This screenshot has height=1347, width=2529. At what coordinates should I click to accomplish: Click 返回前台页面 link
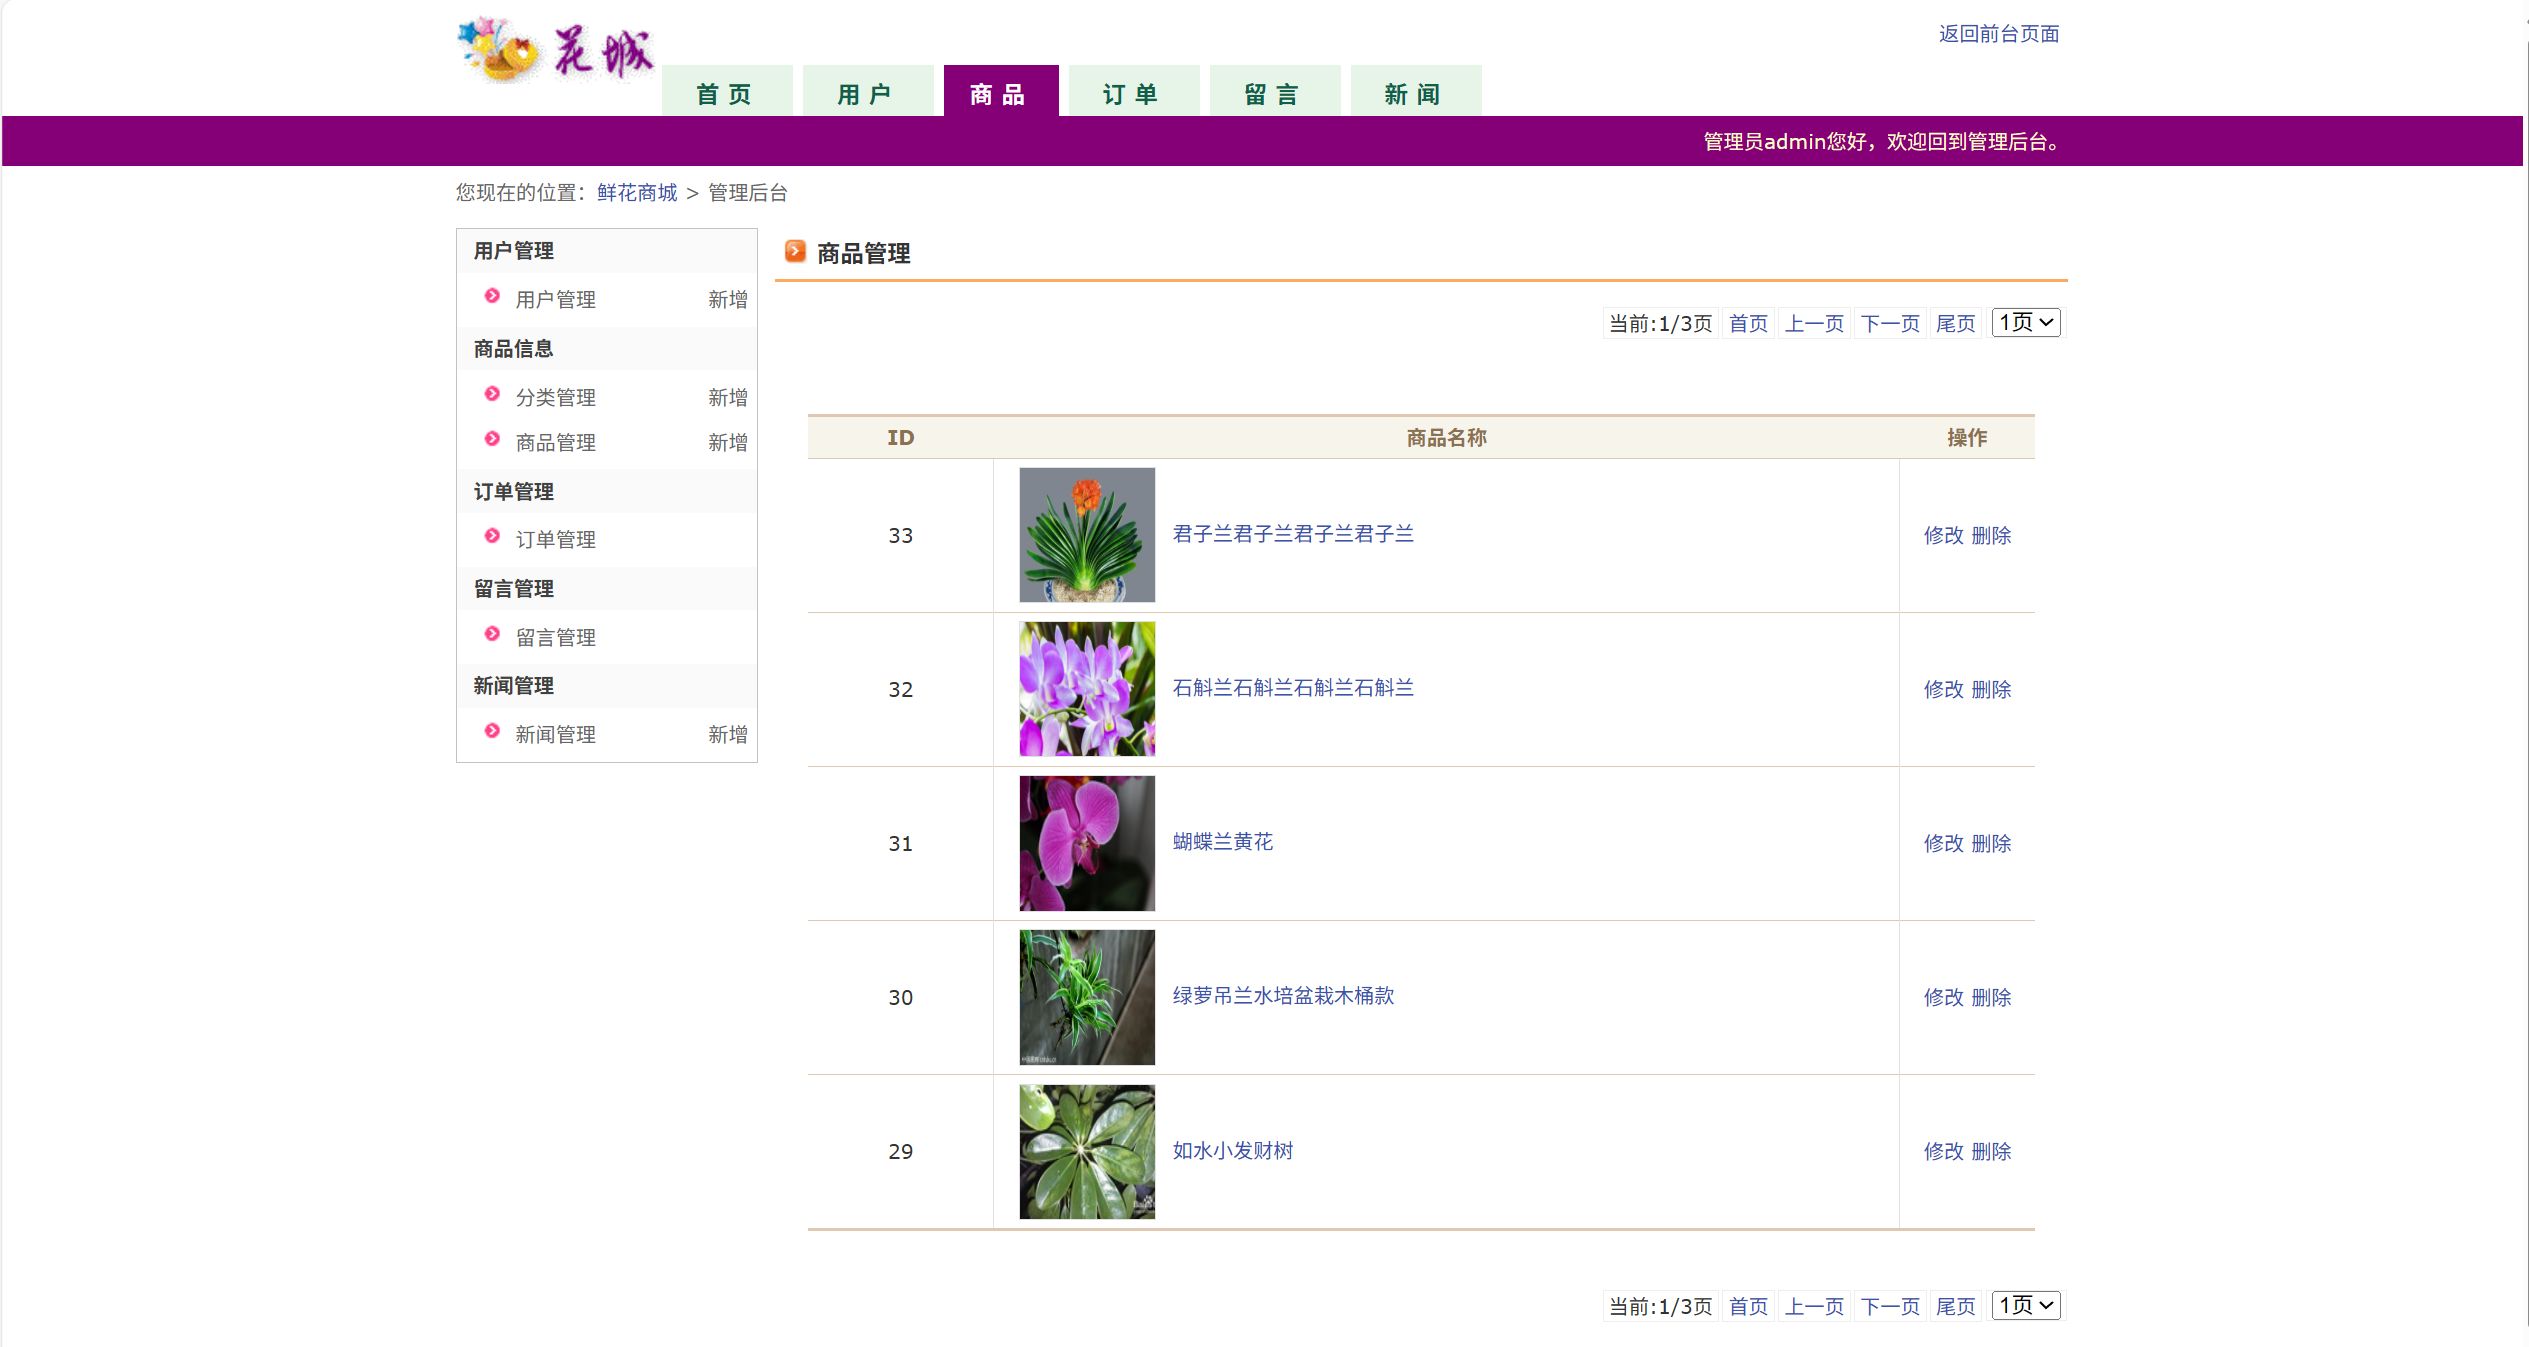click(1998, 34)
